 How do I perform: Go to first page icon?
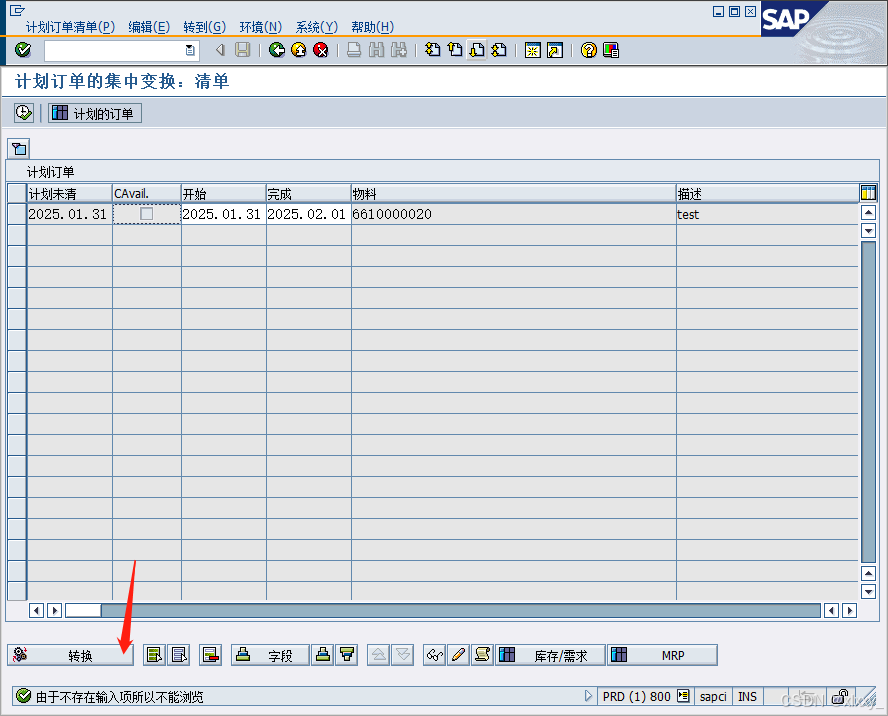[x=433, y=50]
